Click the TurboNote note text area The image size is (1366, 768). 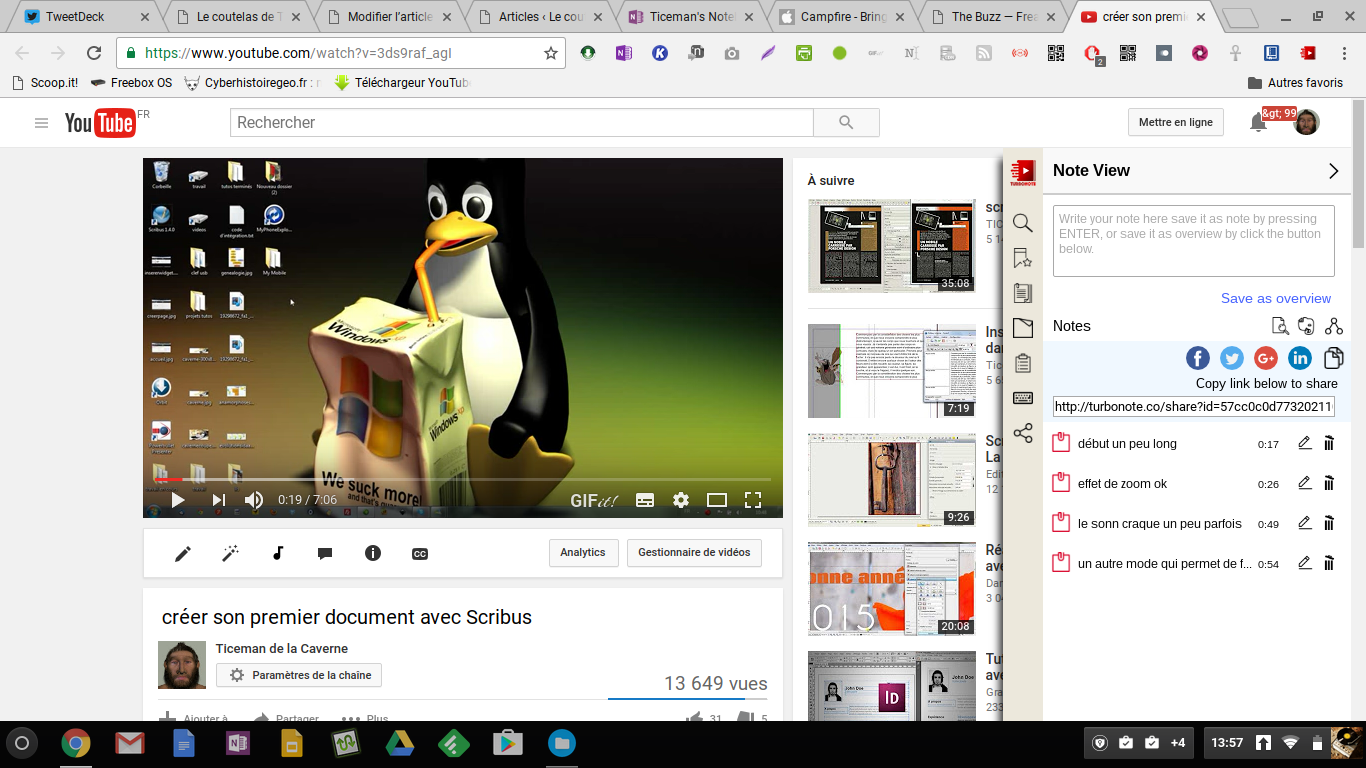1193,241
